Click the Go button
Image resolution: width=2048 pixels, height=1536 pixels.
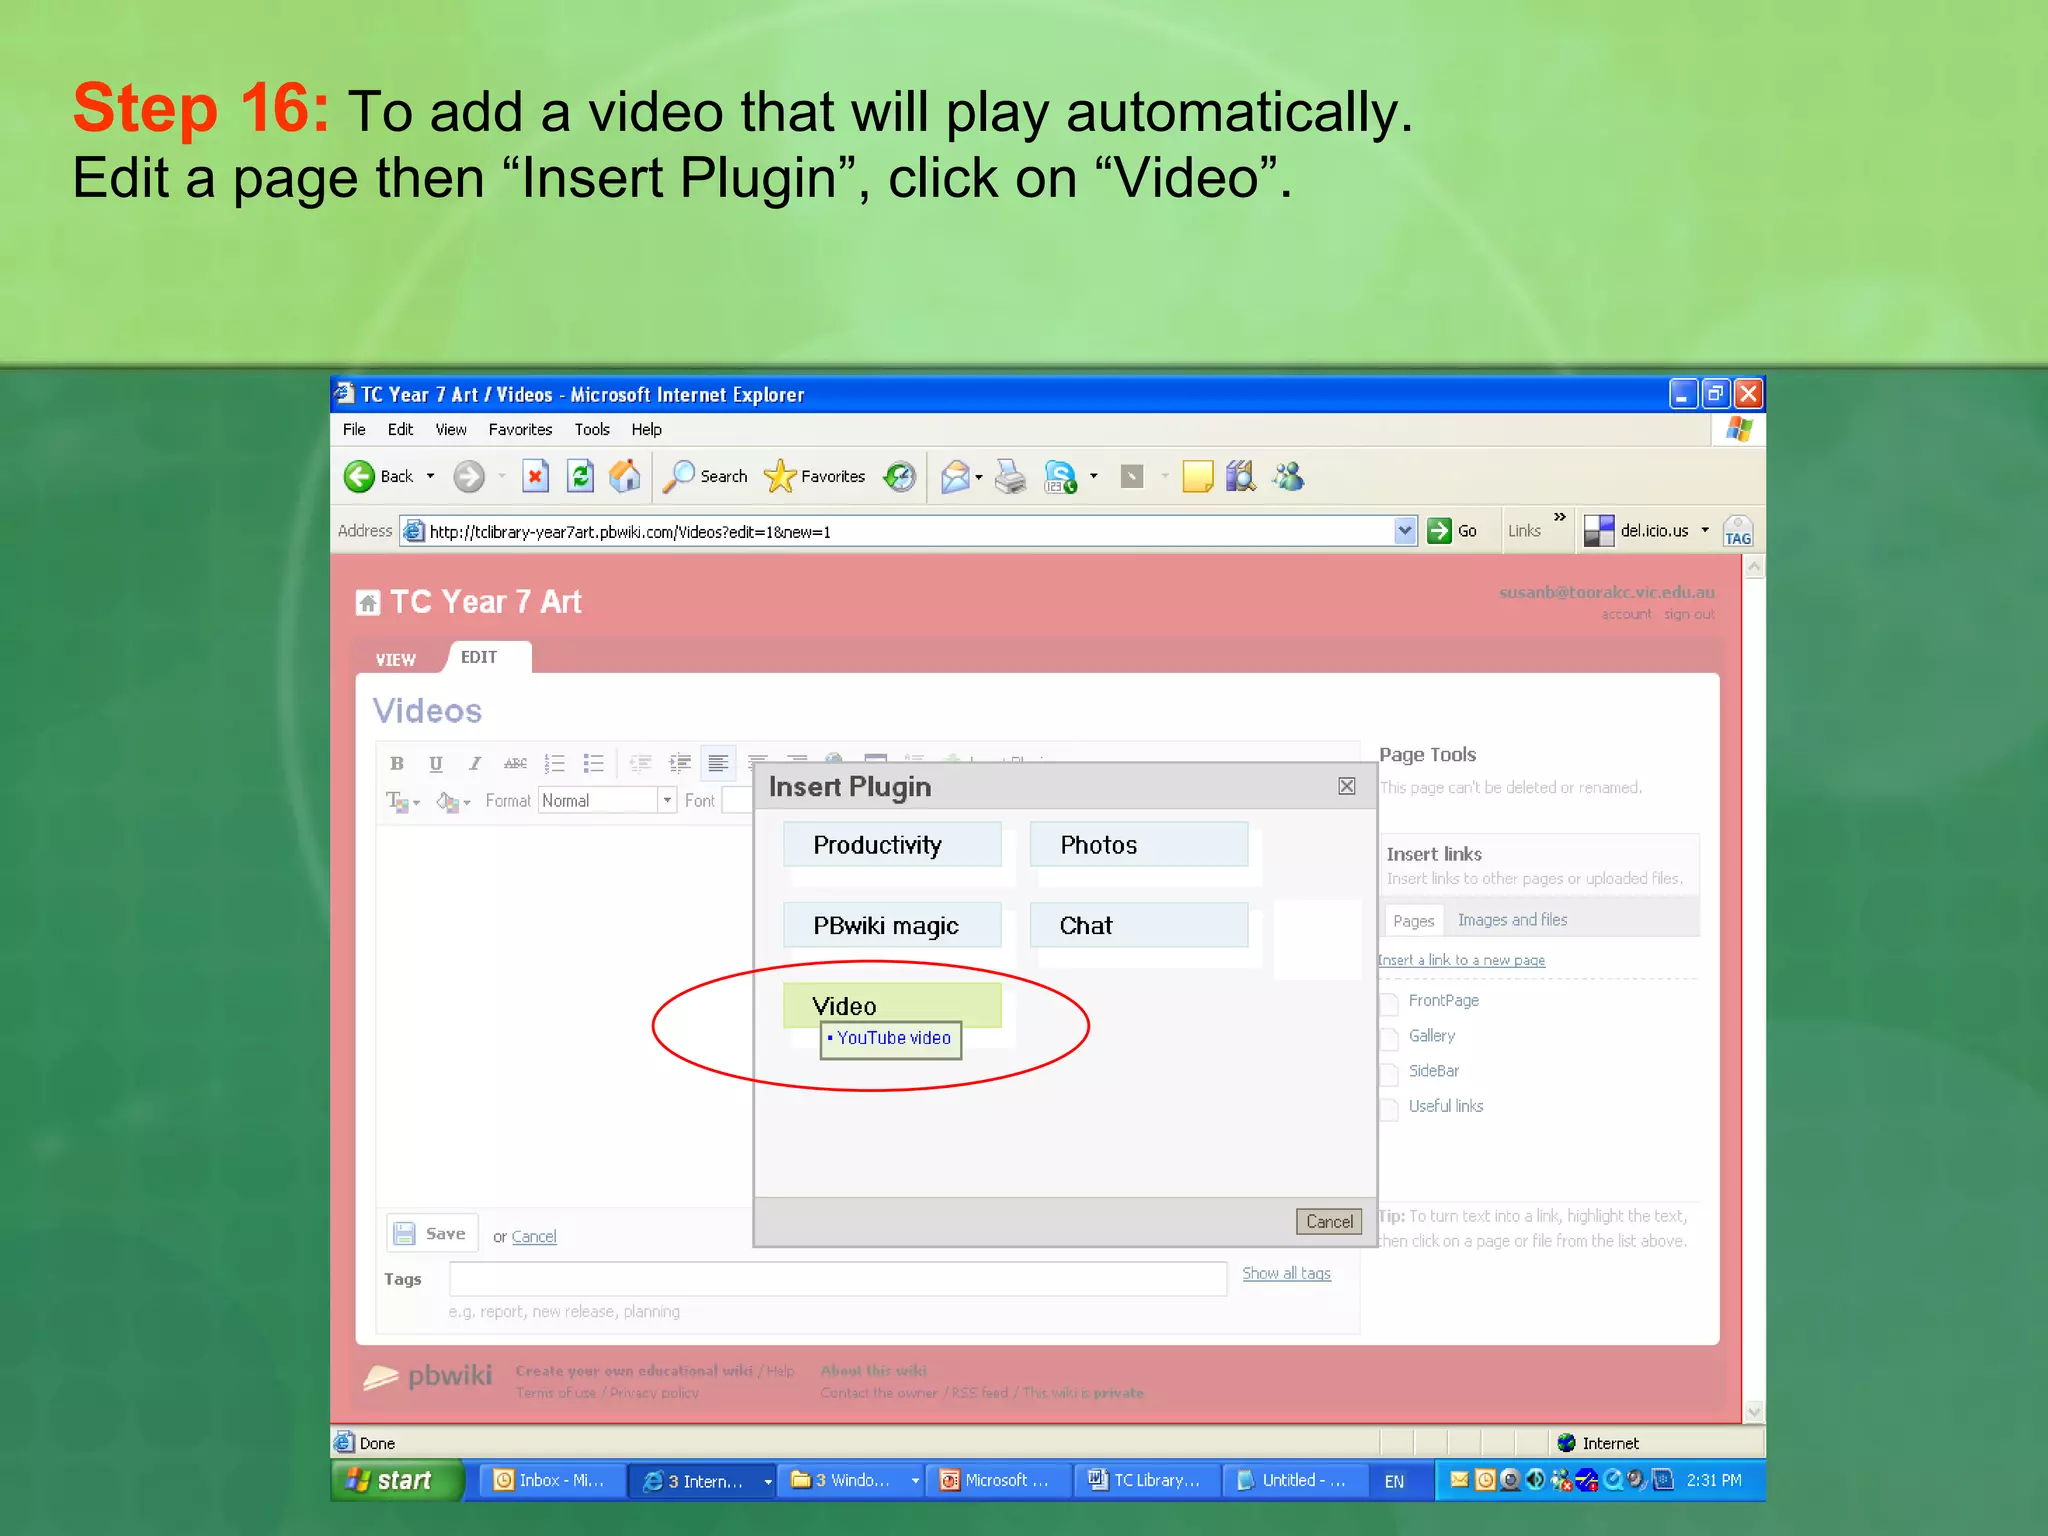coord(1453,531)
